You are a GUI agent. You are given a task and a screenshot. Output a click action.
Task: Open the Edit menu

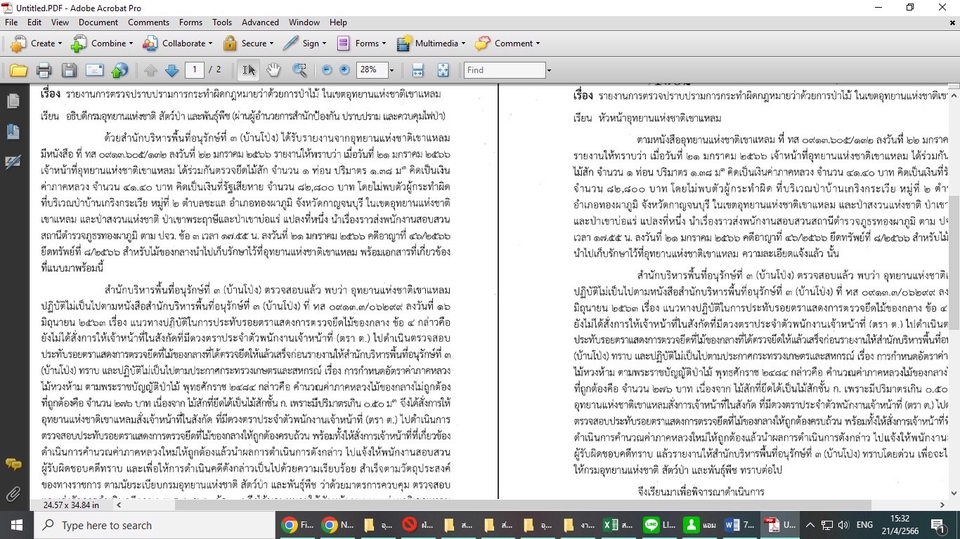(x=34, y=22)
